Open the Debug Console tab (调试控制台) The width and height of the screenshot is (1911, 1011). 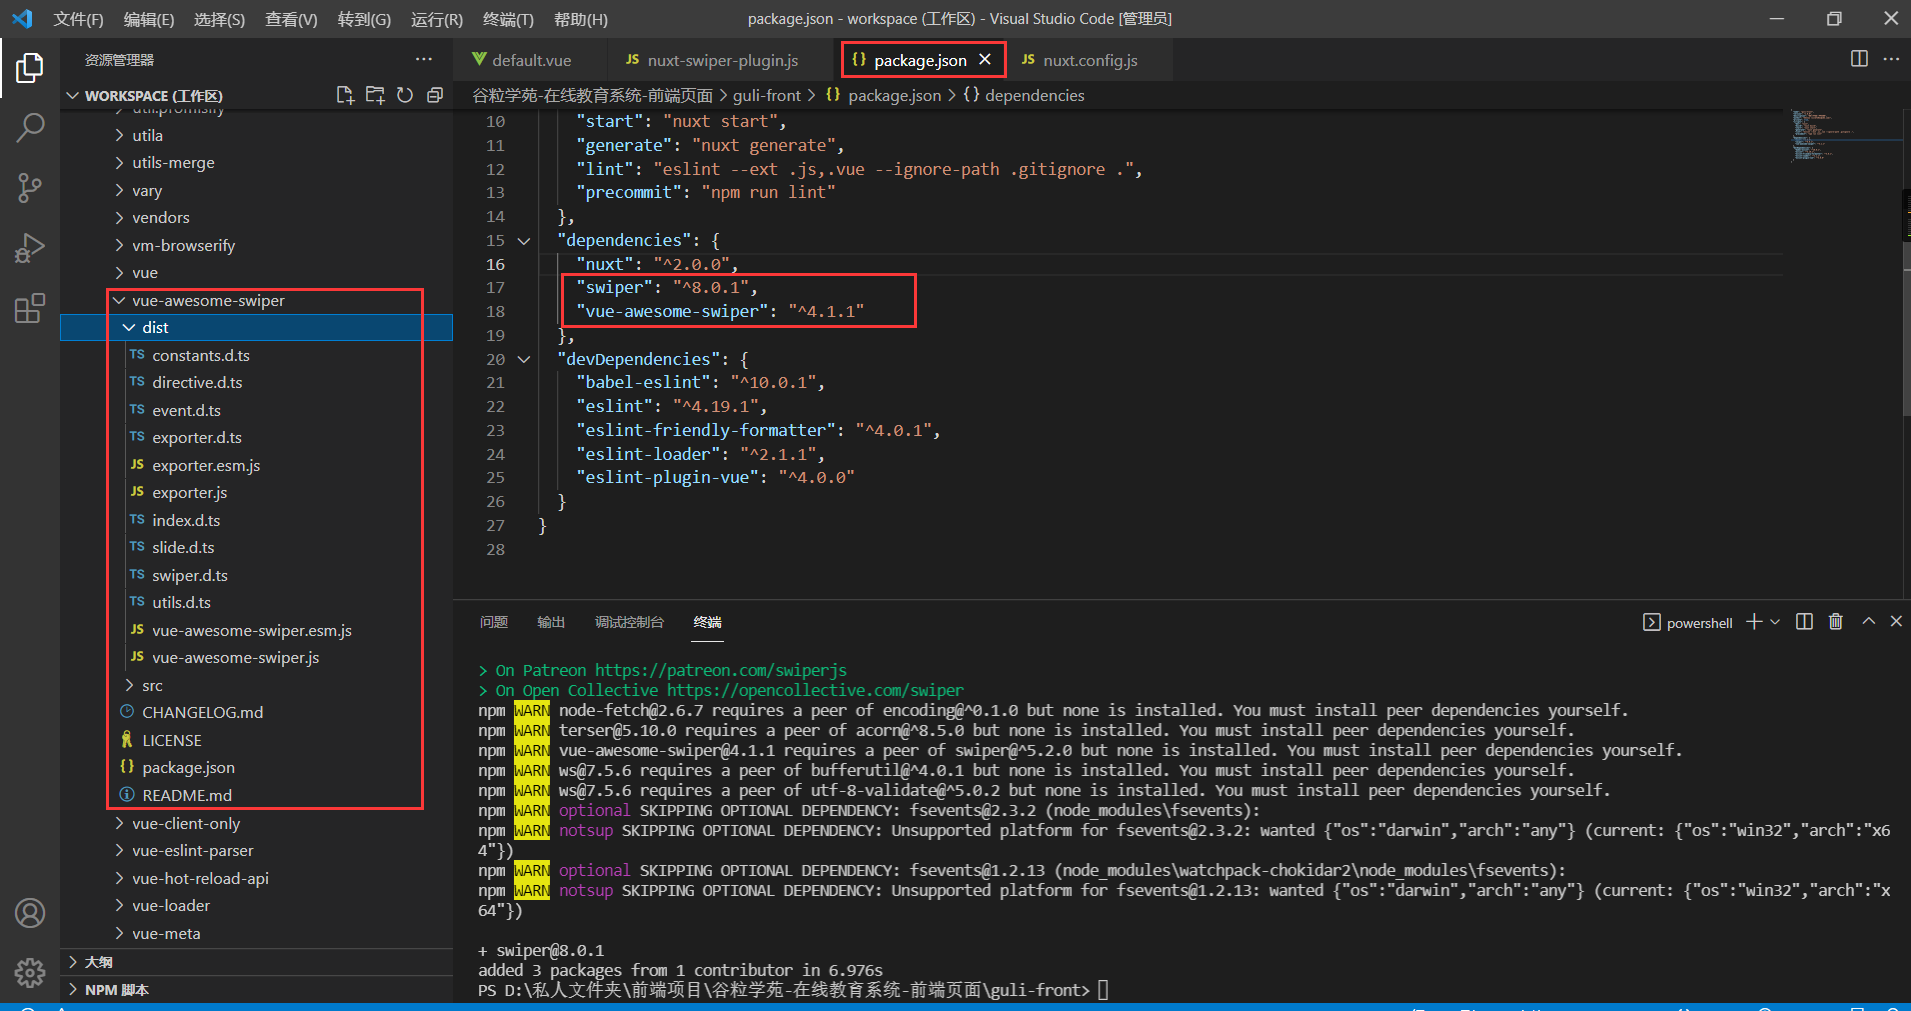coord(629,622)
